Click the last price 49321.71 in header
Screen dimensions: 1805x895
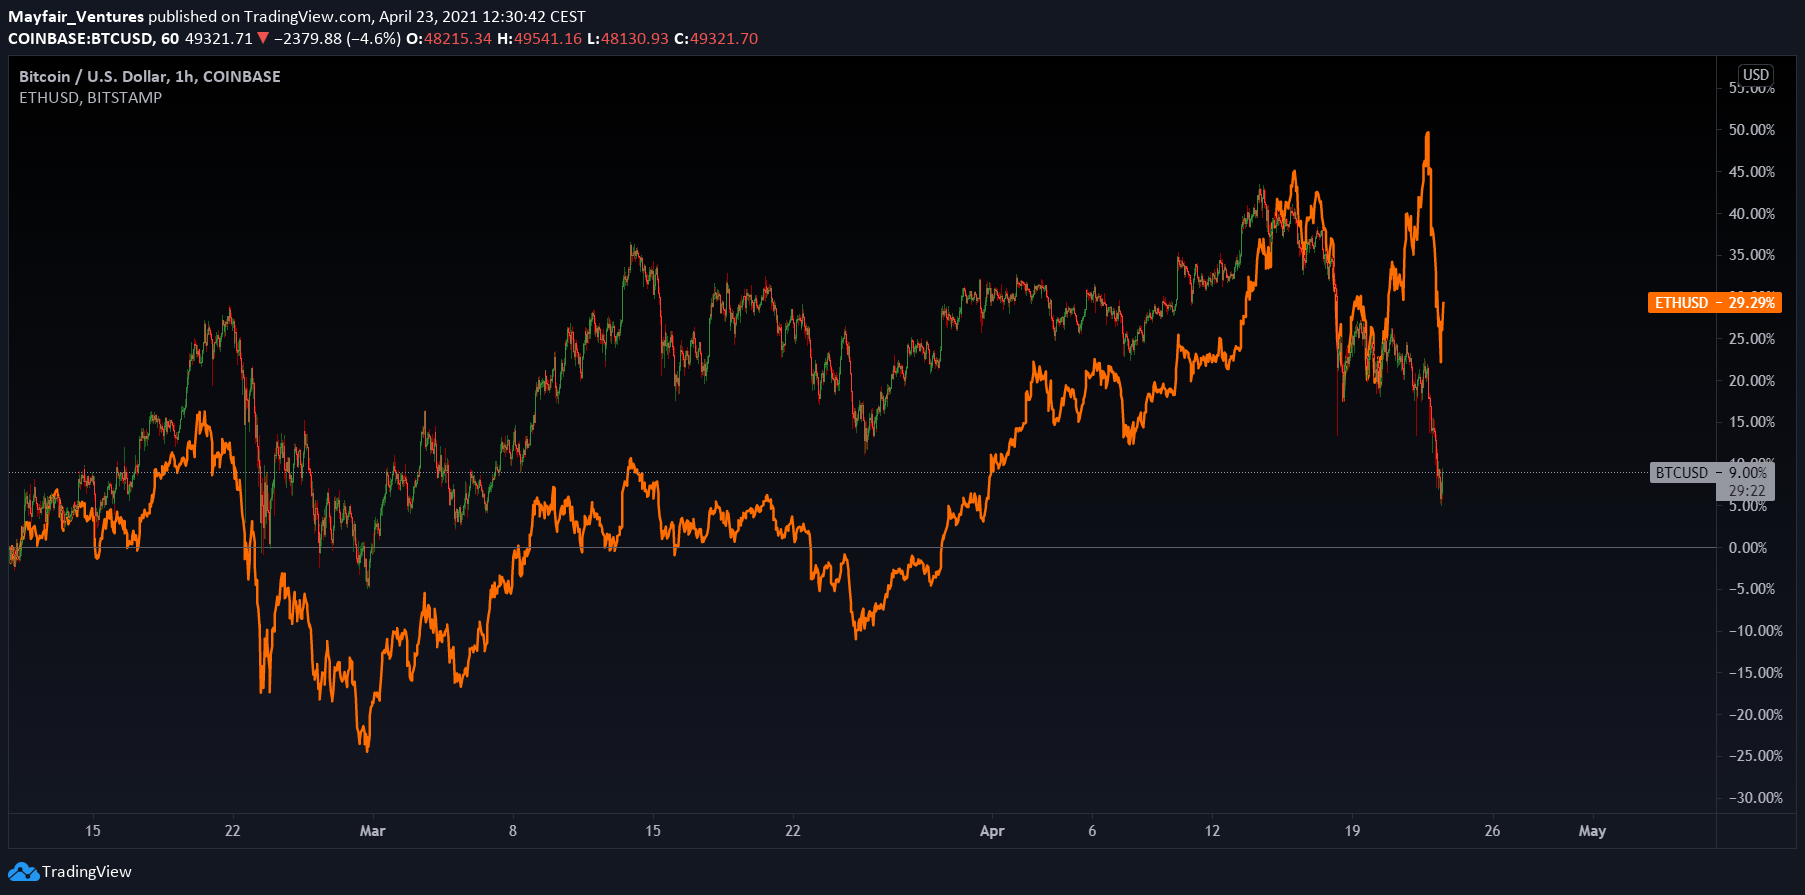click(x=219, y=39)
